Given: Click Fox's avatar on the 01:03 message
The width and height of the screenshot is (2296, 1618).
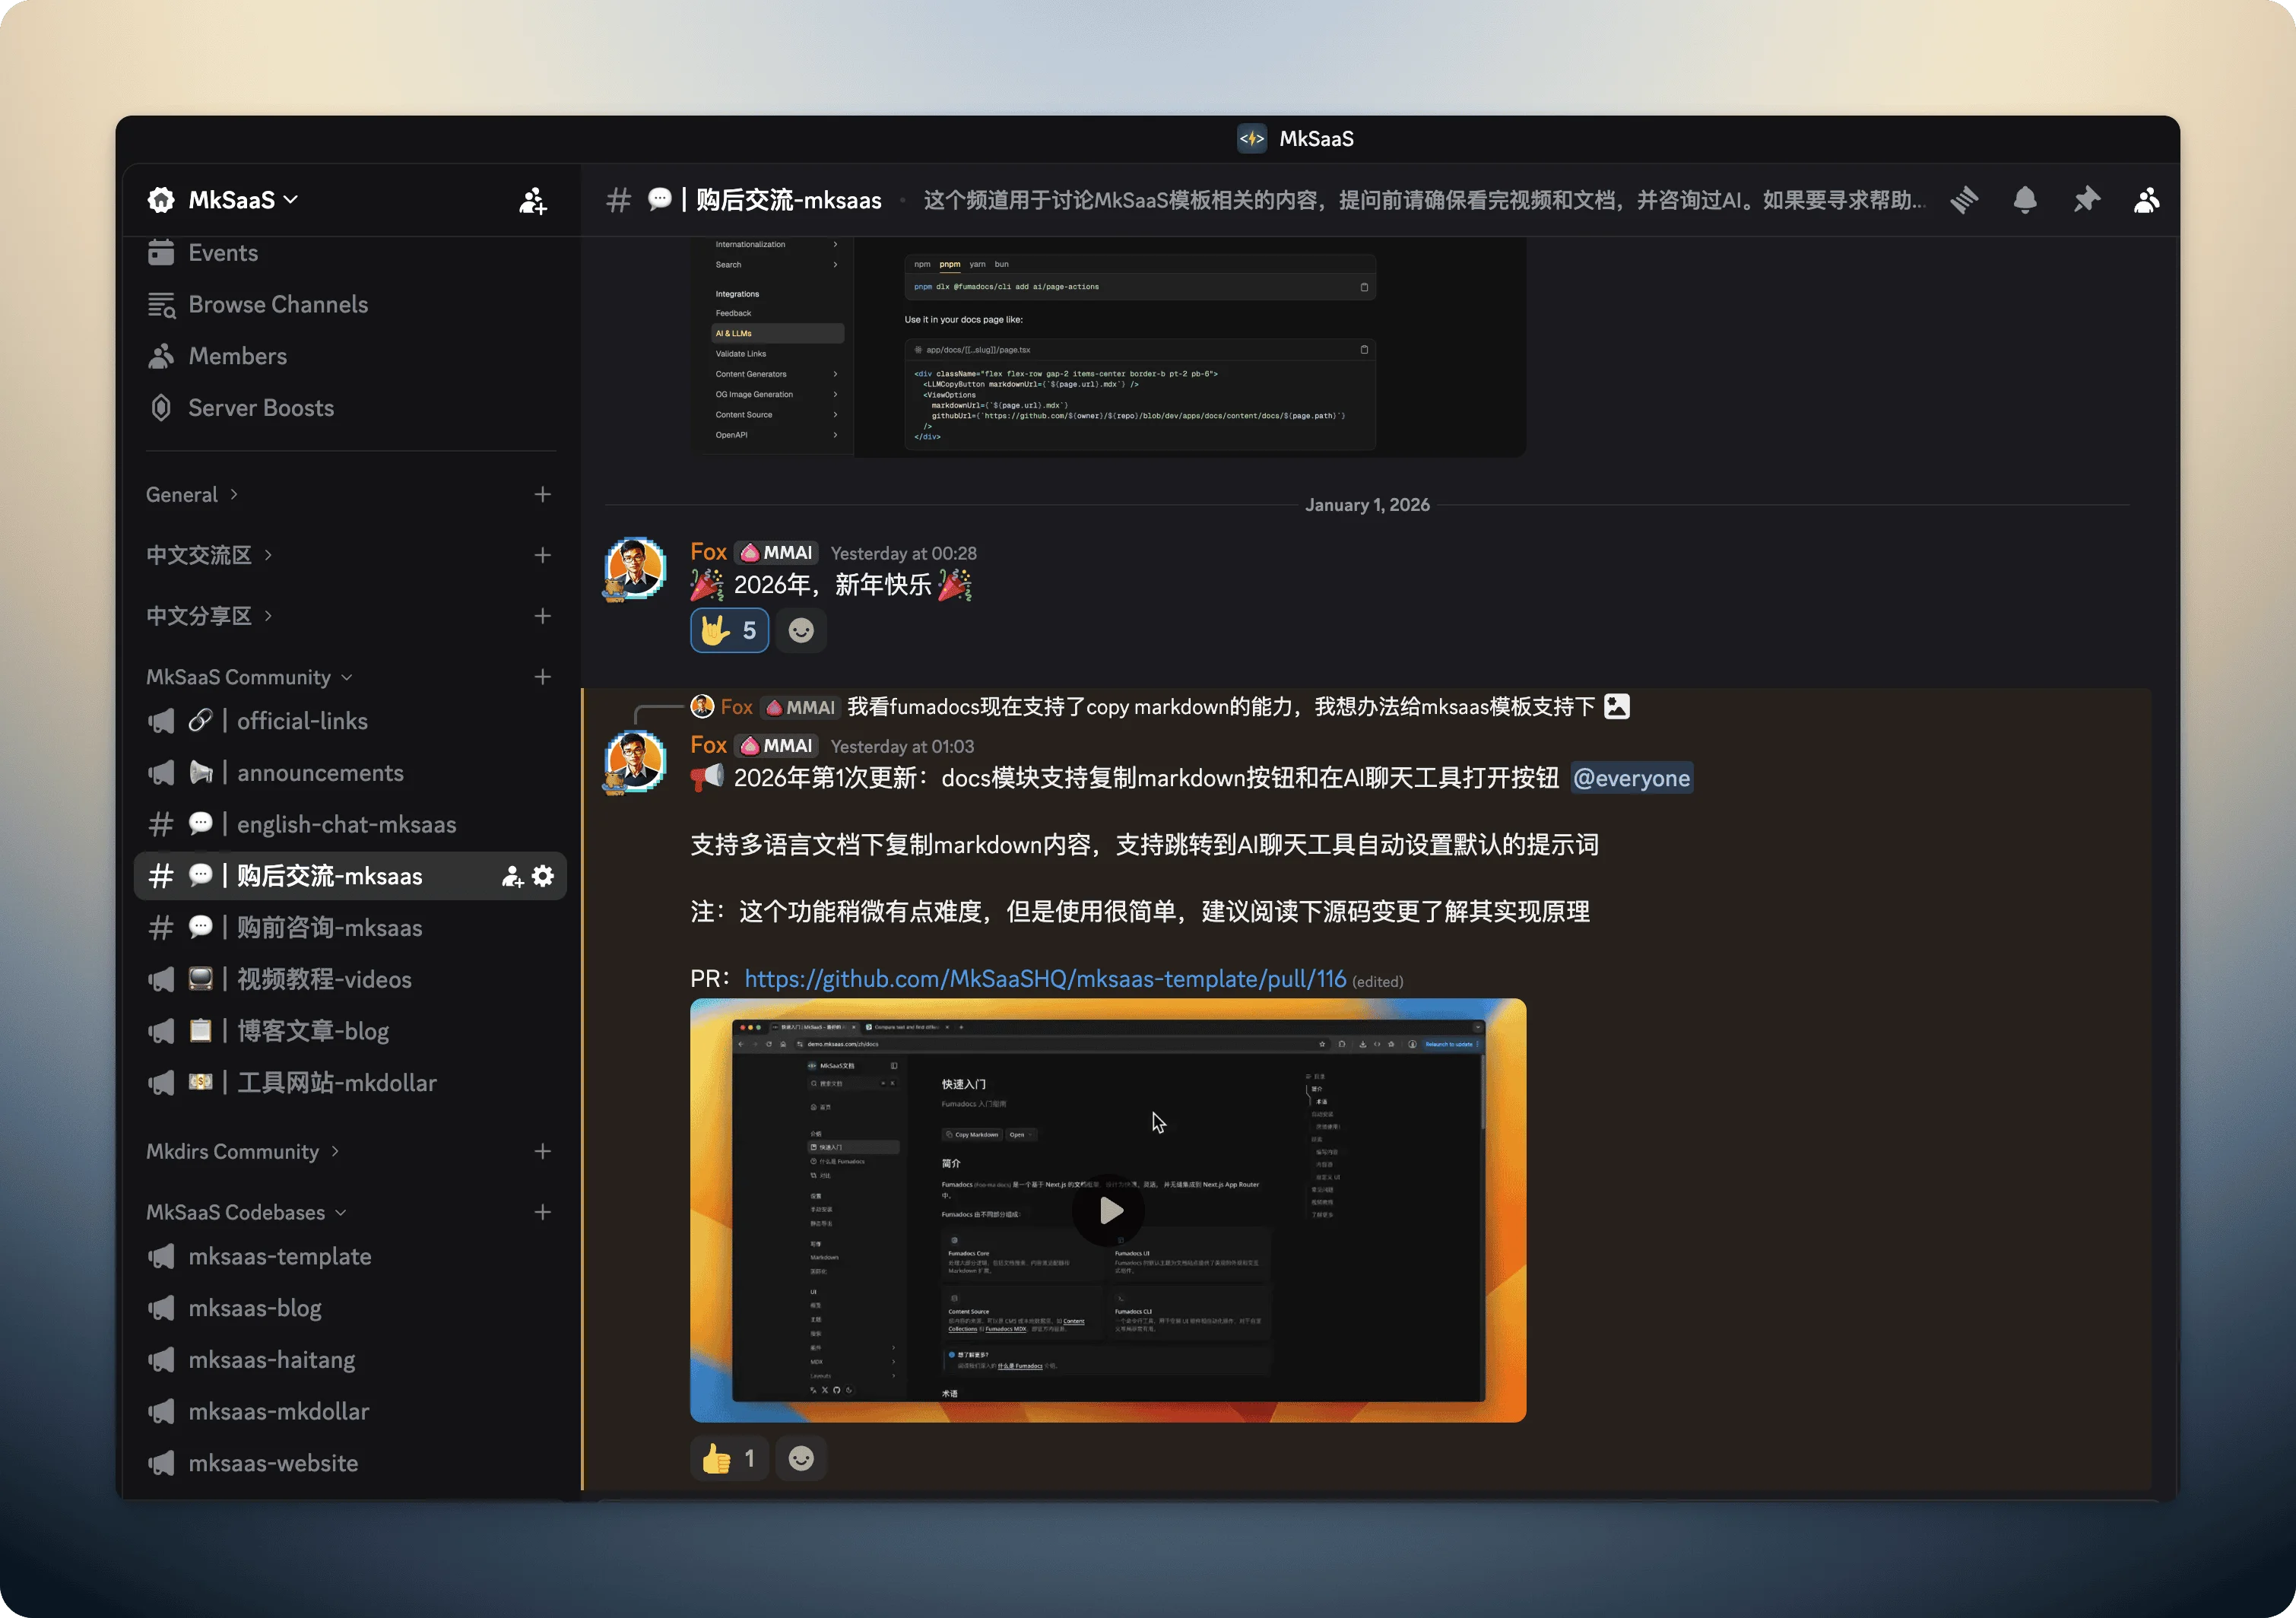Looking at the screenshot, I should pyautogui.click(x=635, y=761).
